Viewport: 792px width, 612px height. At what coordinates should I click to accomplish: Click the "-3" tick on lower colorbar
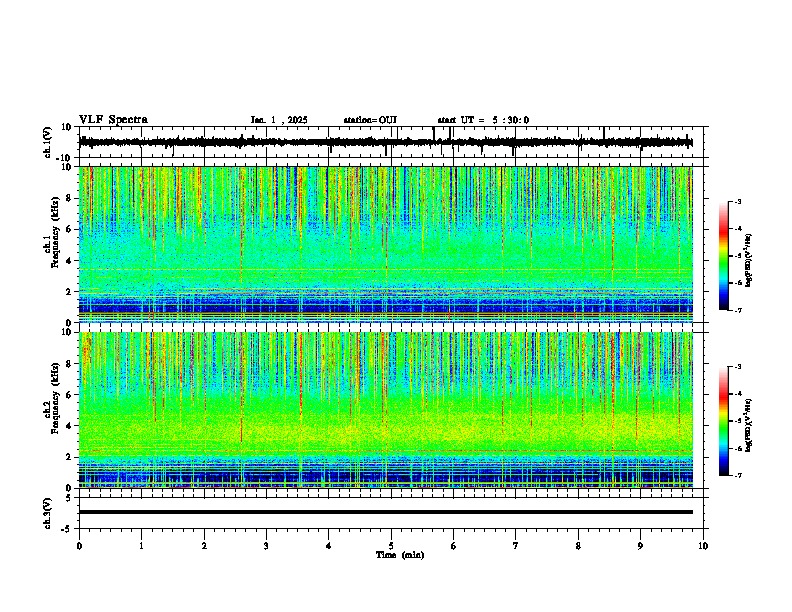point(737,367)
